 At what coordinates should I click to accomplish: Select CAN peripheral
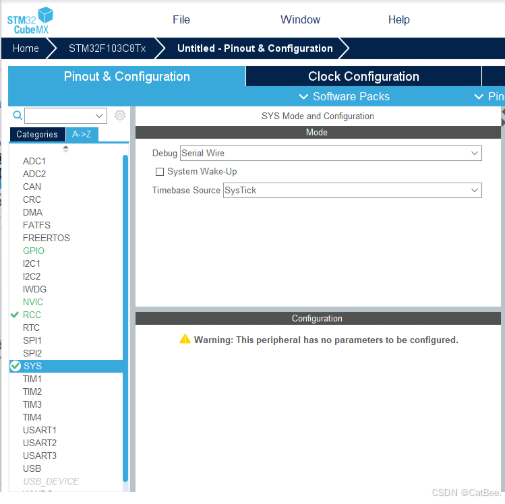tap(32, 187)
